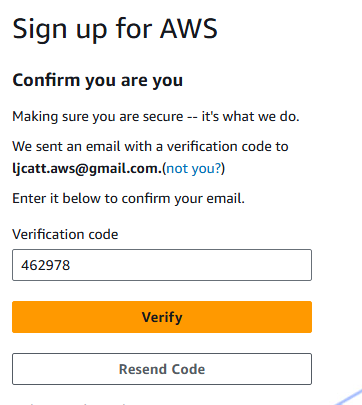Screen dimensions: 362x405
Task: Click the "Sign up for AWS" heading
Action: [115, 29]
